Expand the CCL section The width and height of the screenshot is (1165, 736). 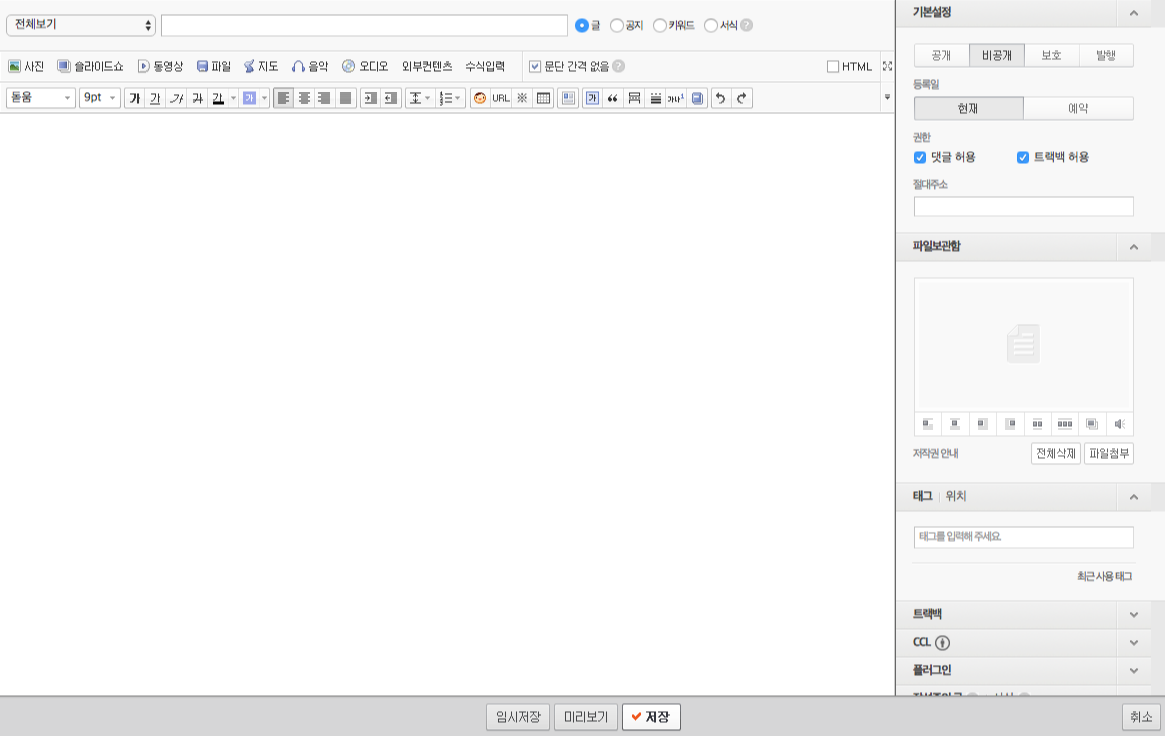pyautogui.click(x=1133, y=642)
